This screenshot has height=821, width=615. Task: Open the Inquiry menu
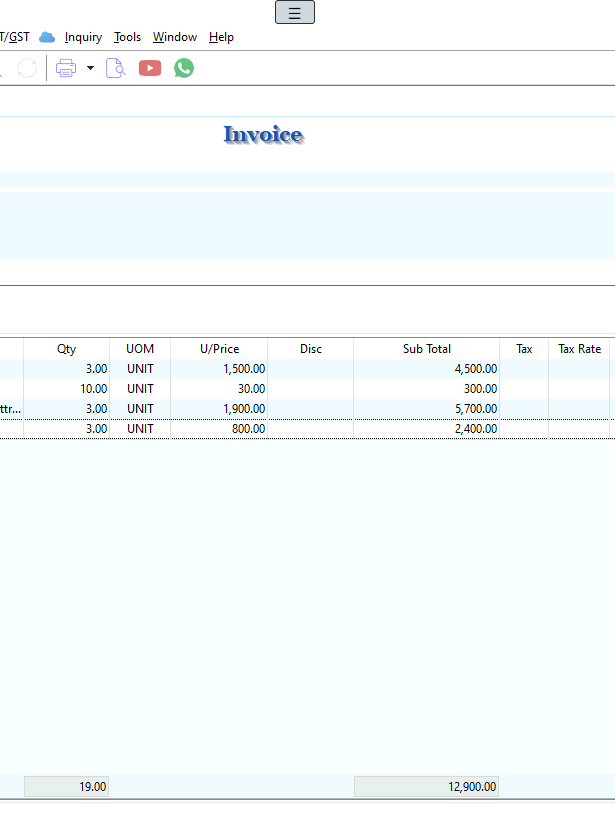tap(83, 37)
